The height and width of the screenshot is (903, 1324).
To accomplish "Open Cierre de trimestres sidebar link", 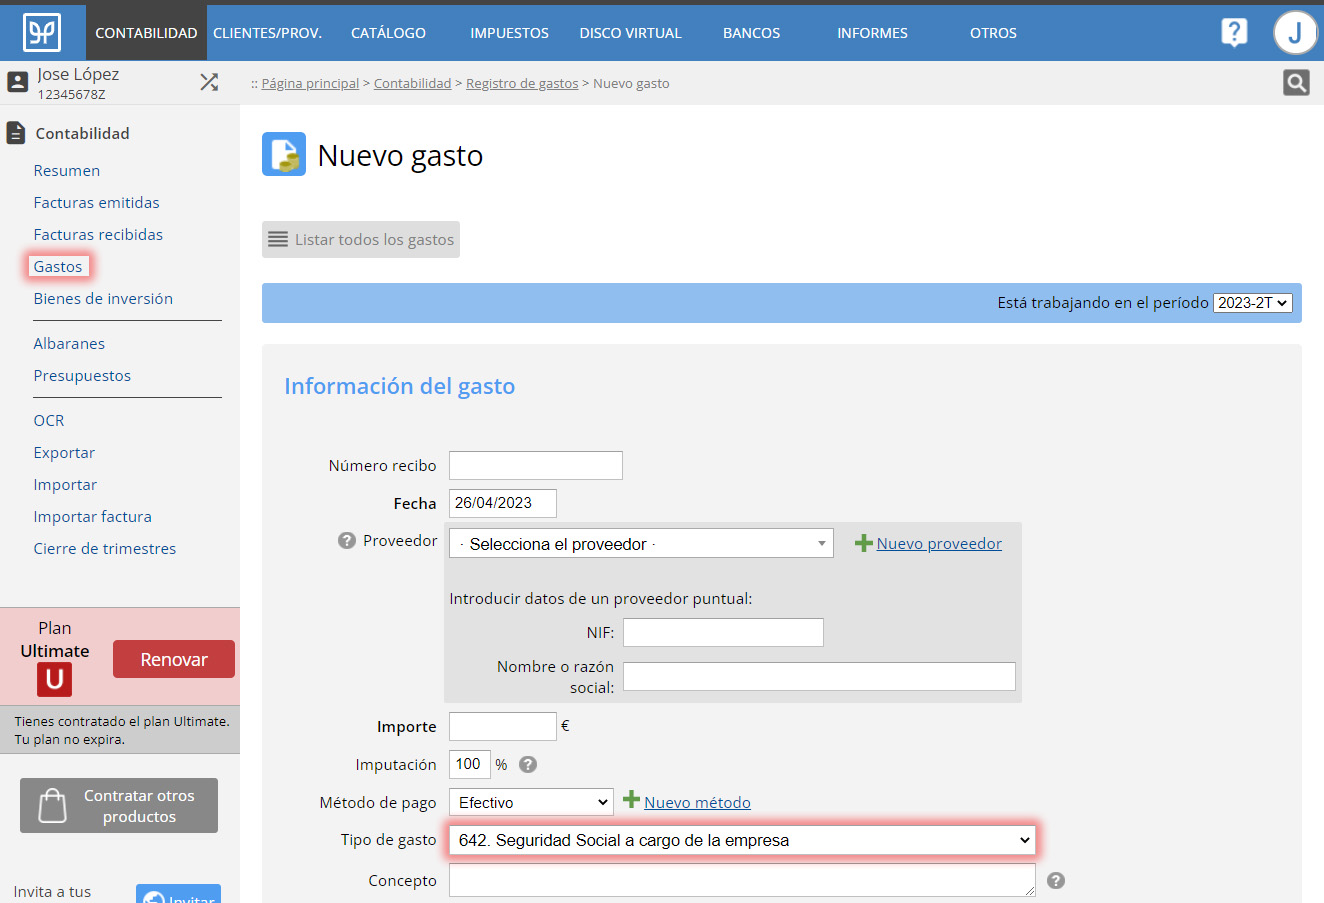I will [x=105, y=549].
